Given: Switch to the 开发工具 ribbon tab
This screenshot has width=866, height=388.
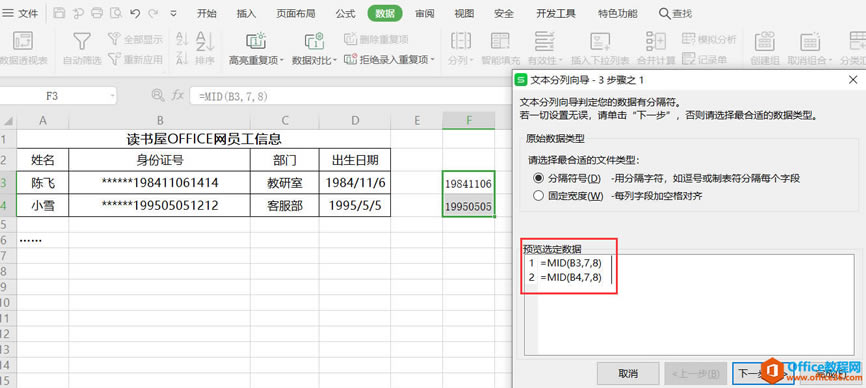Looking at the screenshot, I should (556, 14).
